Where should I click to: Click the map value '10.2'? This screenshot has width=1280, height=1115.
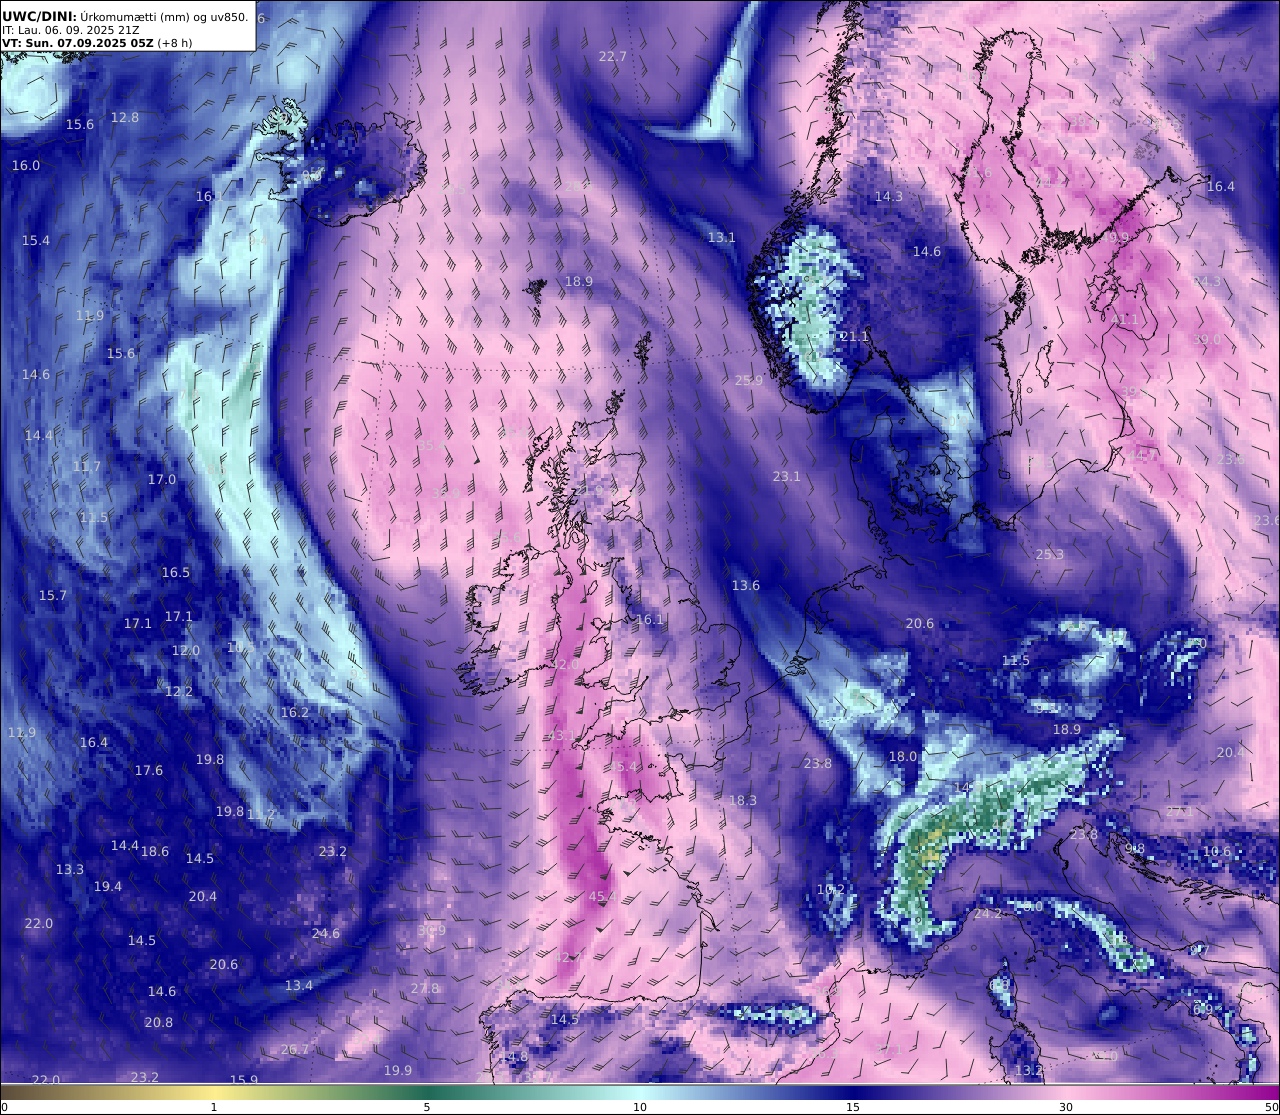point(831,890)
